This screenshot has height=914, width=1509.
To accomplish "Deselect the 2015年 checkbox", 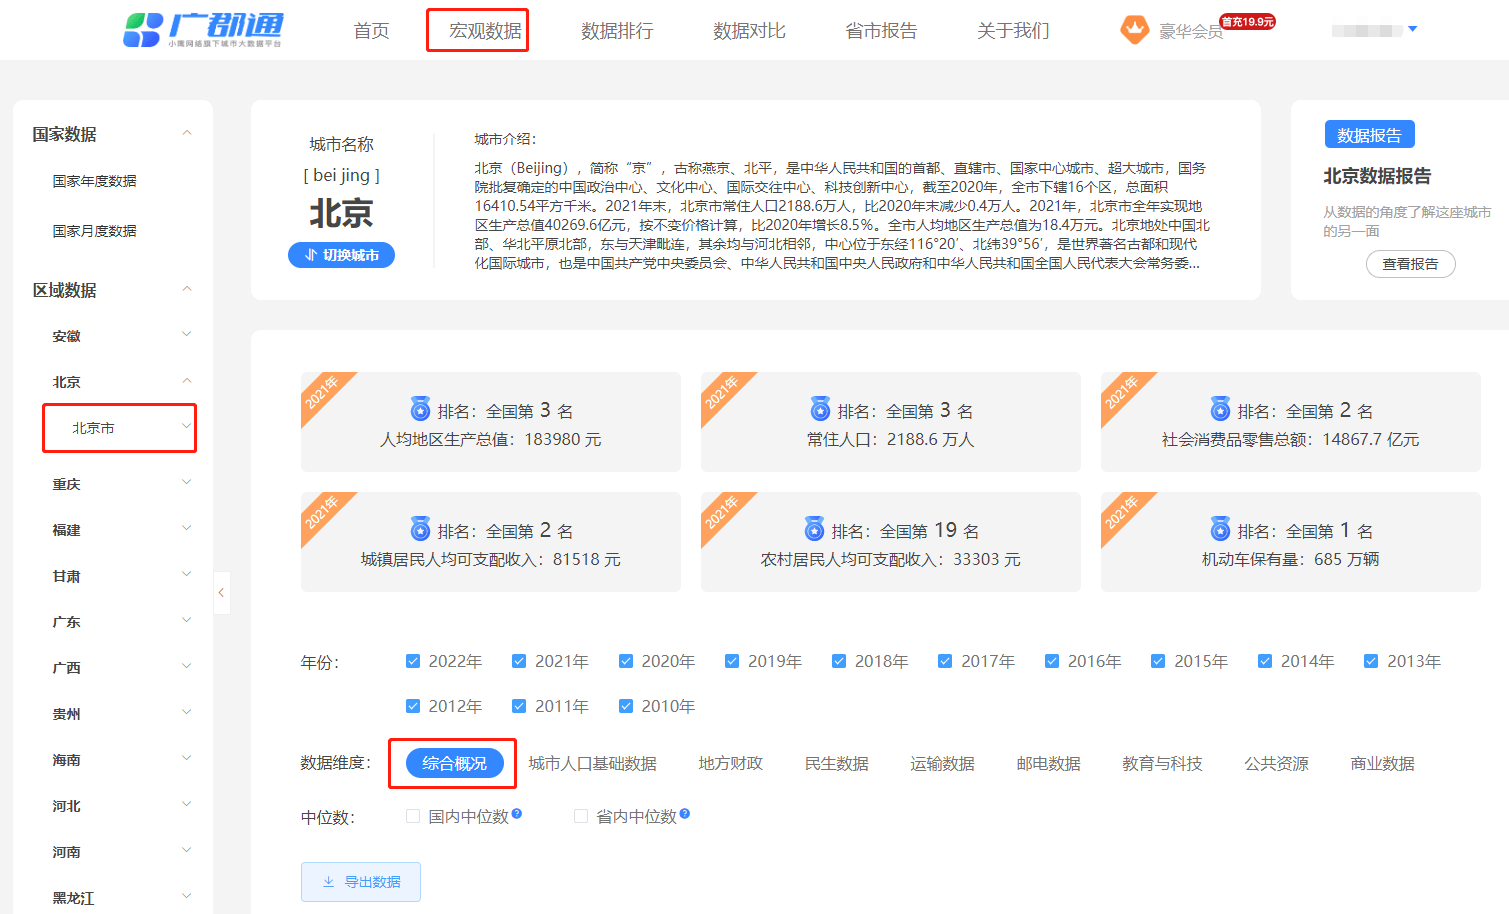I will click(x=1158, y=661).
